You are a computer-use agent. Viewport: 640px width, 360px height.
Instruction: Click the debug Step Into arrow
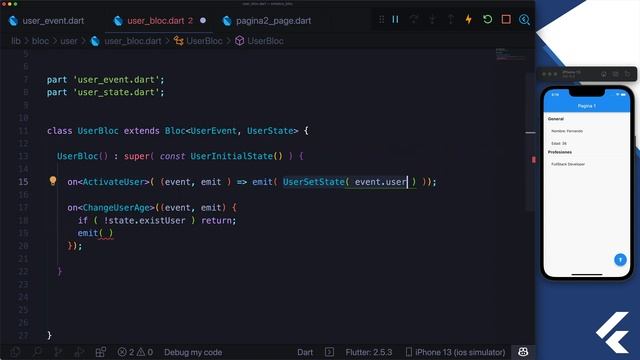point(432,20)
